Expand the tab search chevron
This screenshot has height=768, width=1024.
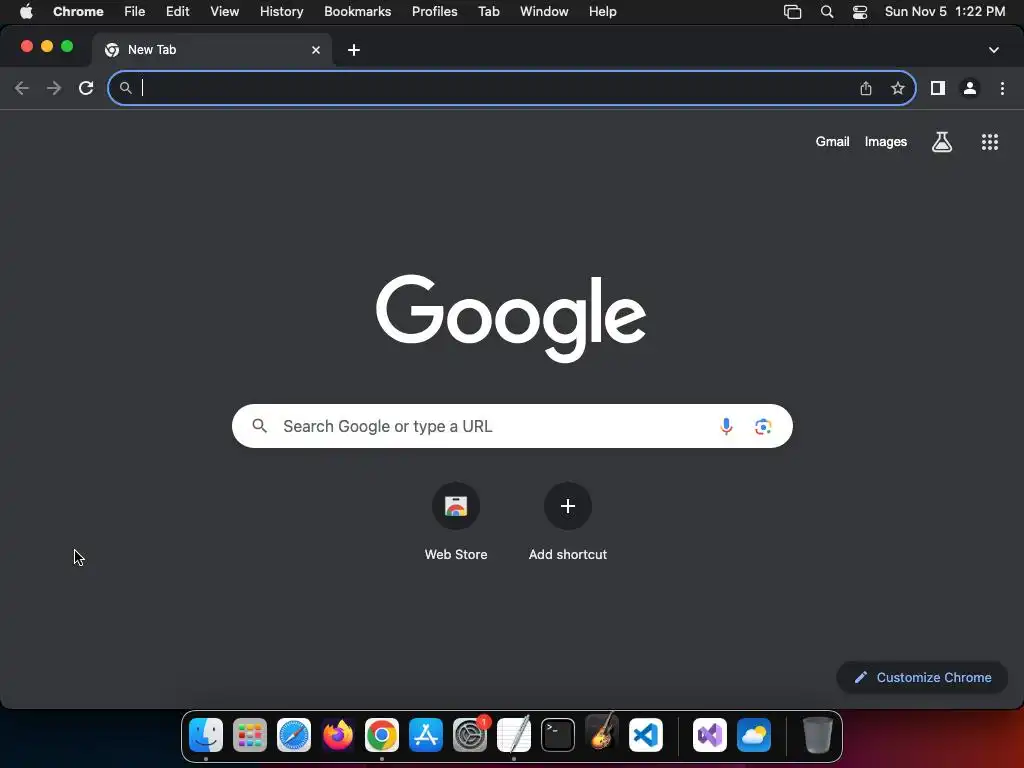tap(994, 50)
